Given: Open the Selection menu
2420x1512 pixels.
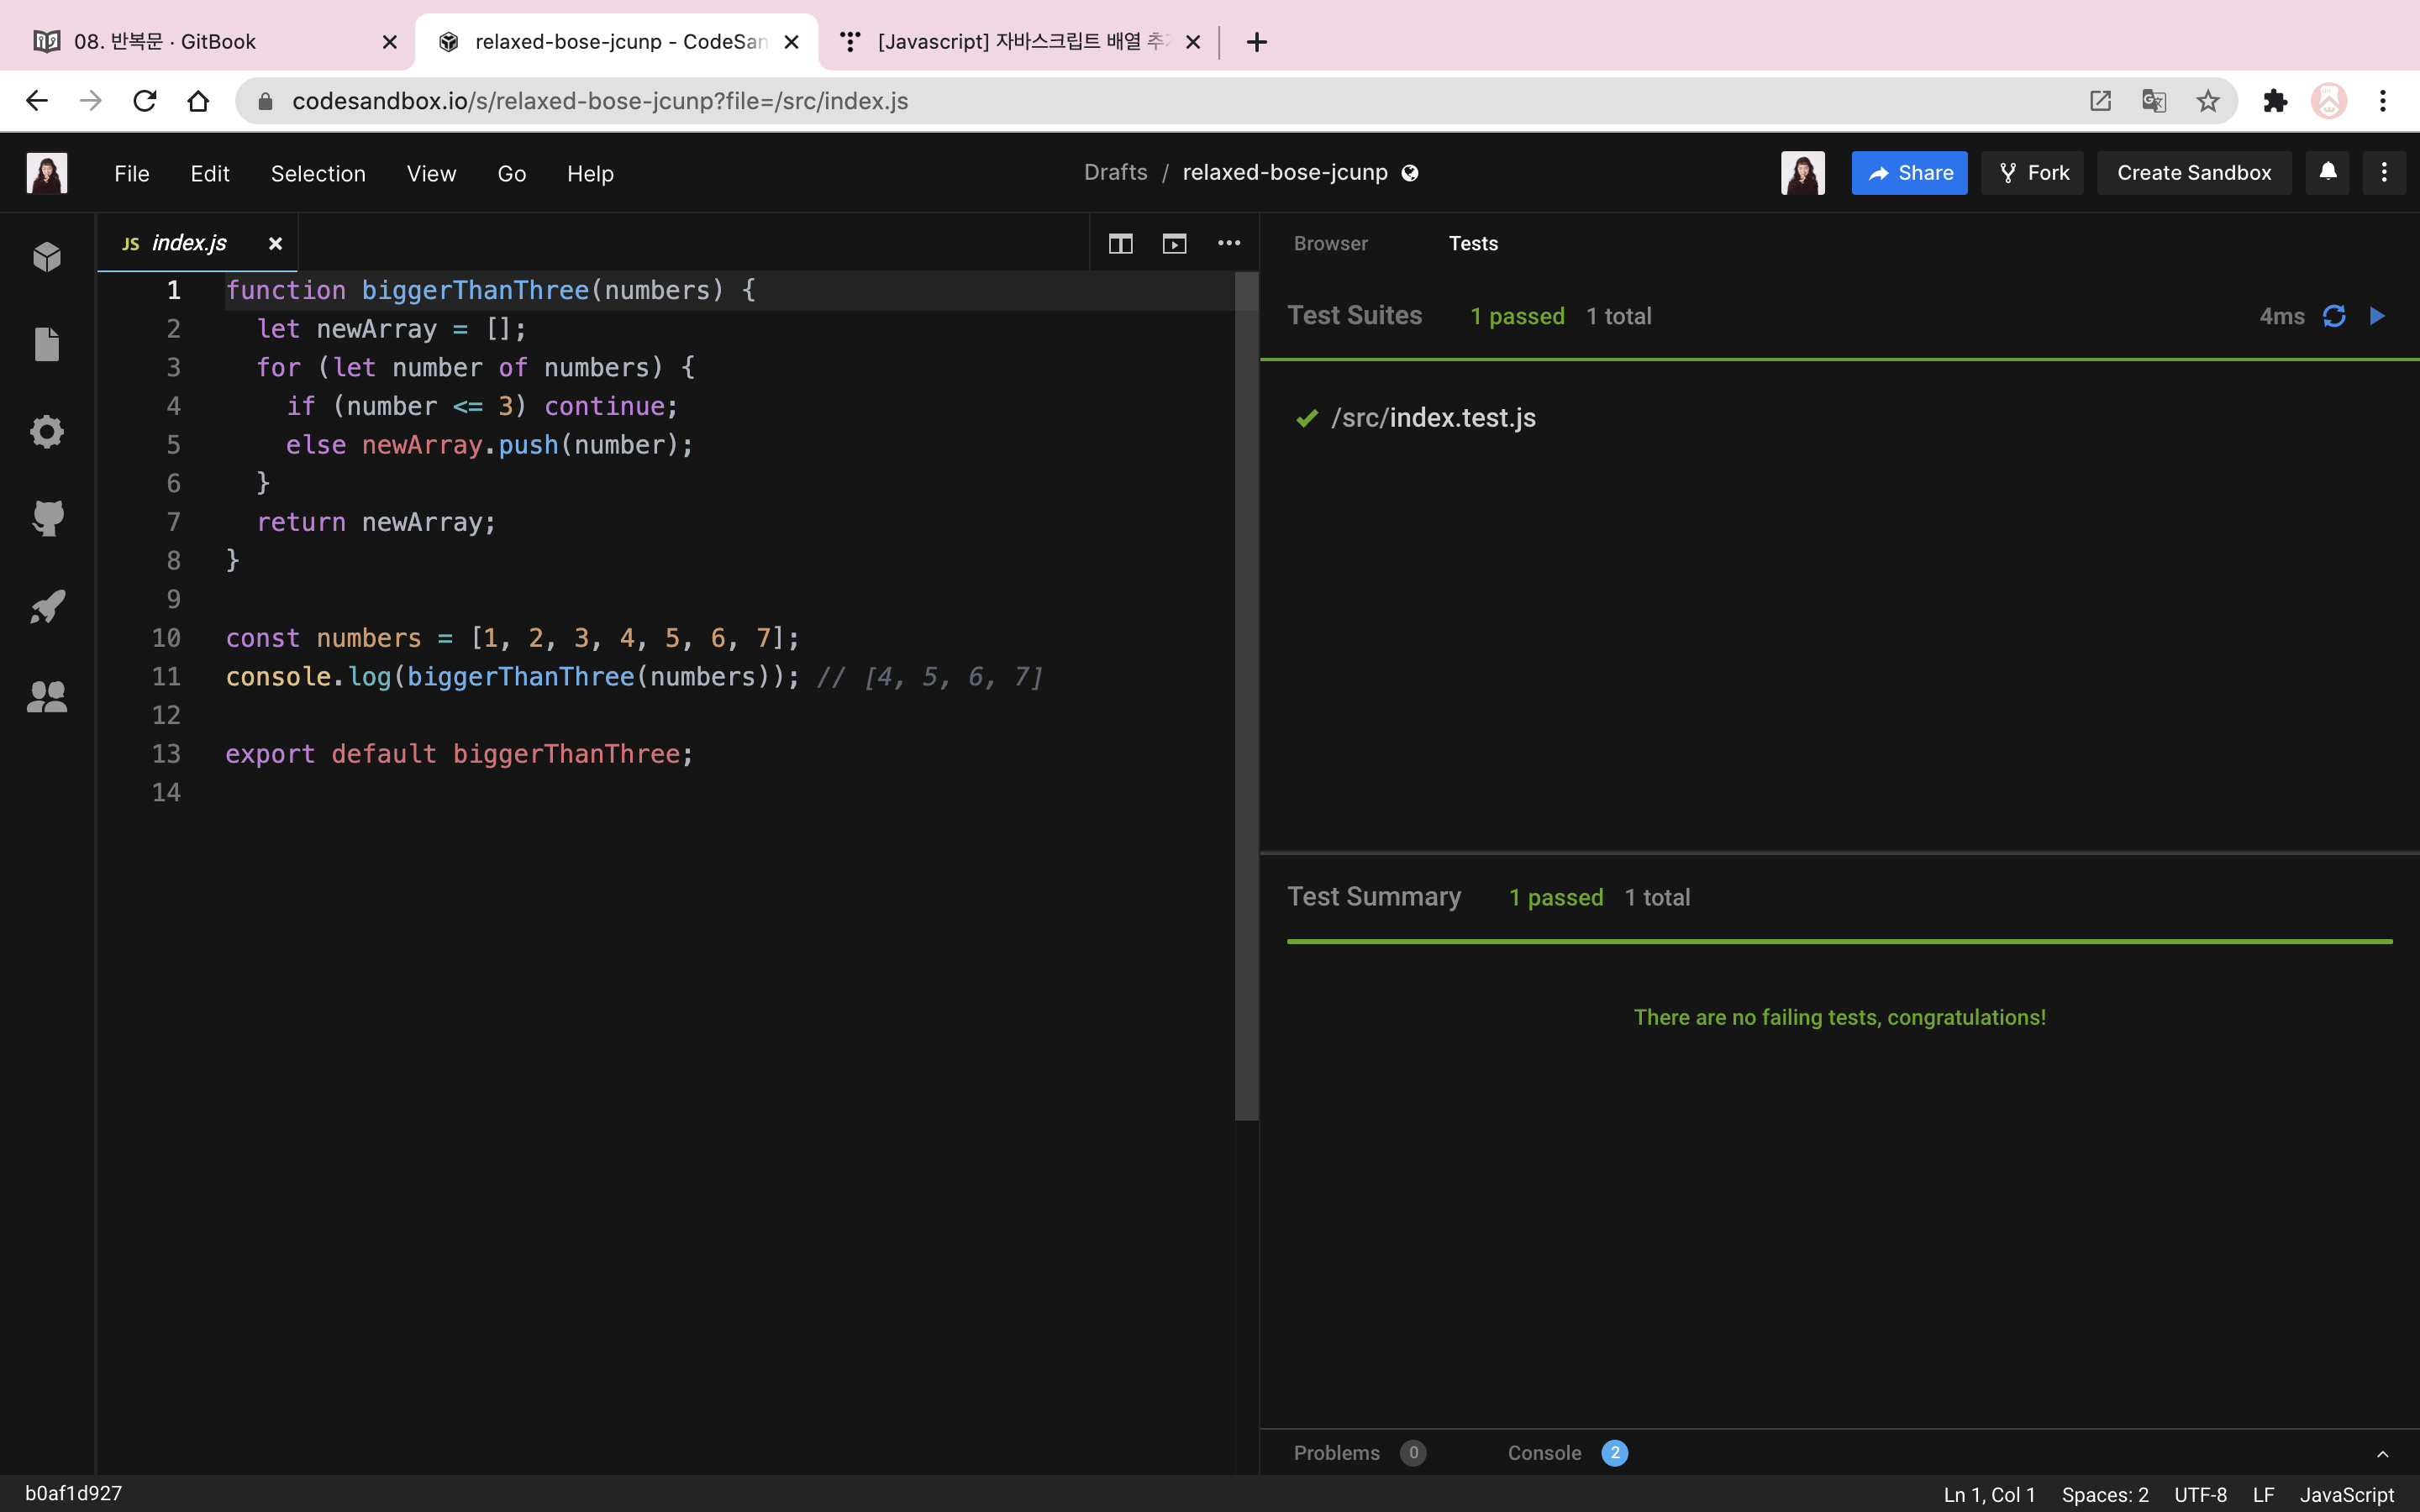Looking at the screenshot, I should pos(318,173).
